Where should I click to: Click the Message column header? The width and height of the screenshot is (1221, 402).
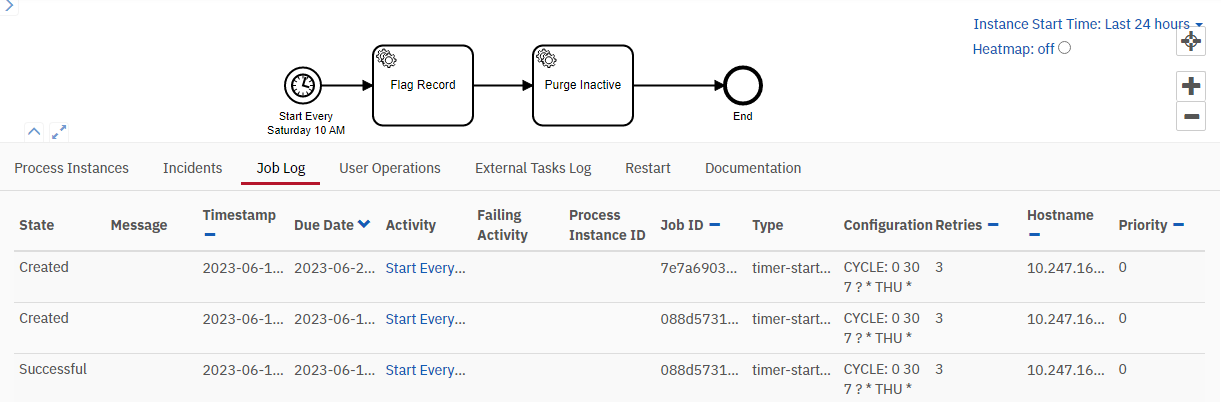click(139, 225)
